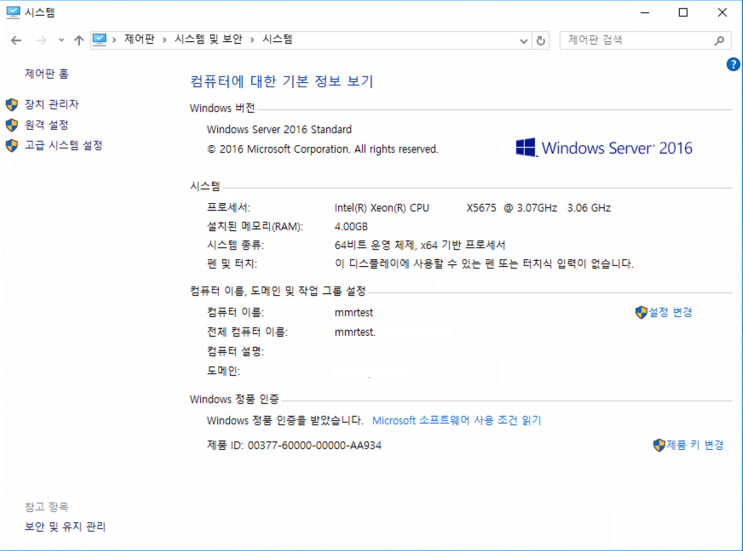This screenshot has height=551, width=743.
Task: Click the 시스템 breadcrumb item
Action: 277,39
